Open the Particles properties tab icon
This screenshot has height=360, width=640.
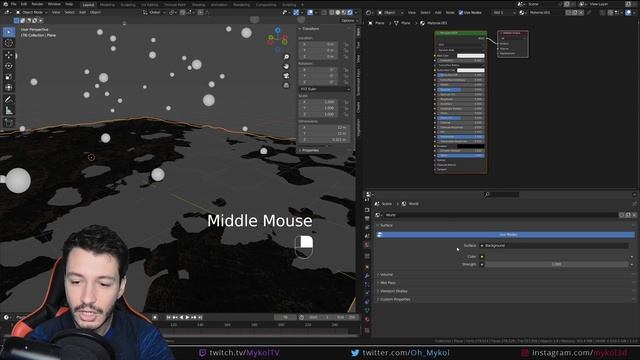(367, 284)
